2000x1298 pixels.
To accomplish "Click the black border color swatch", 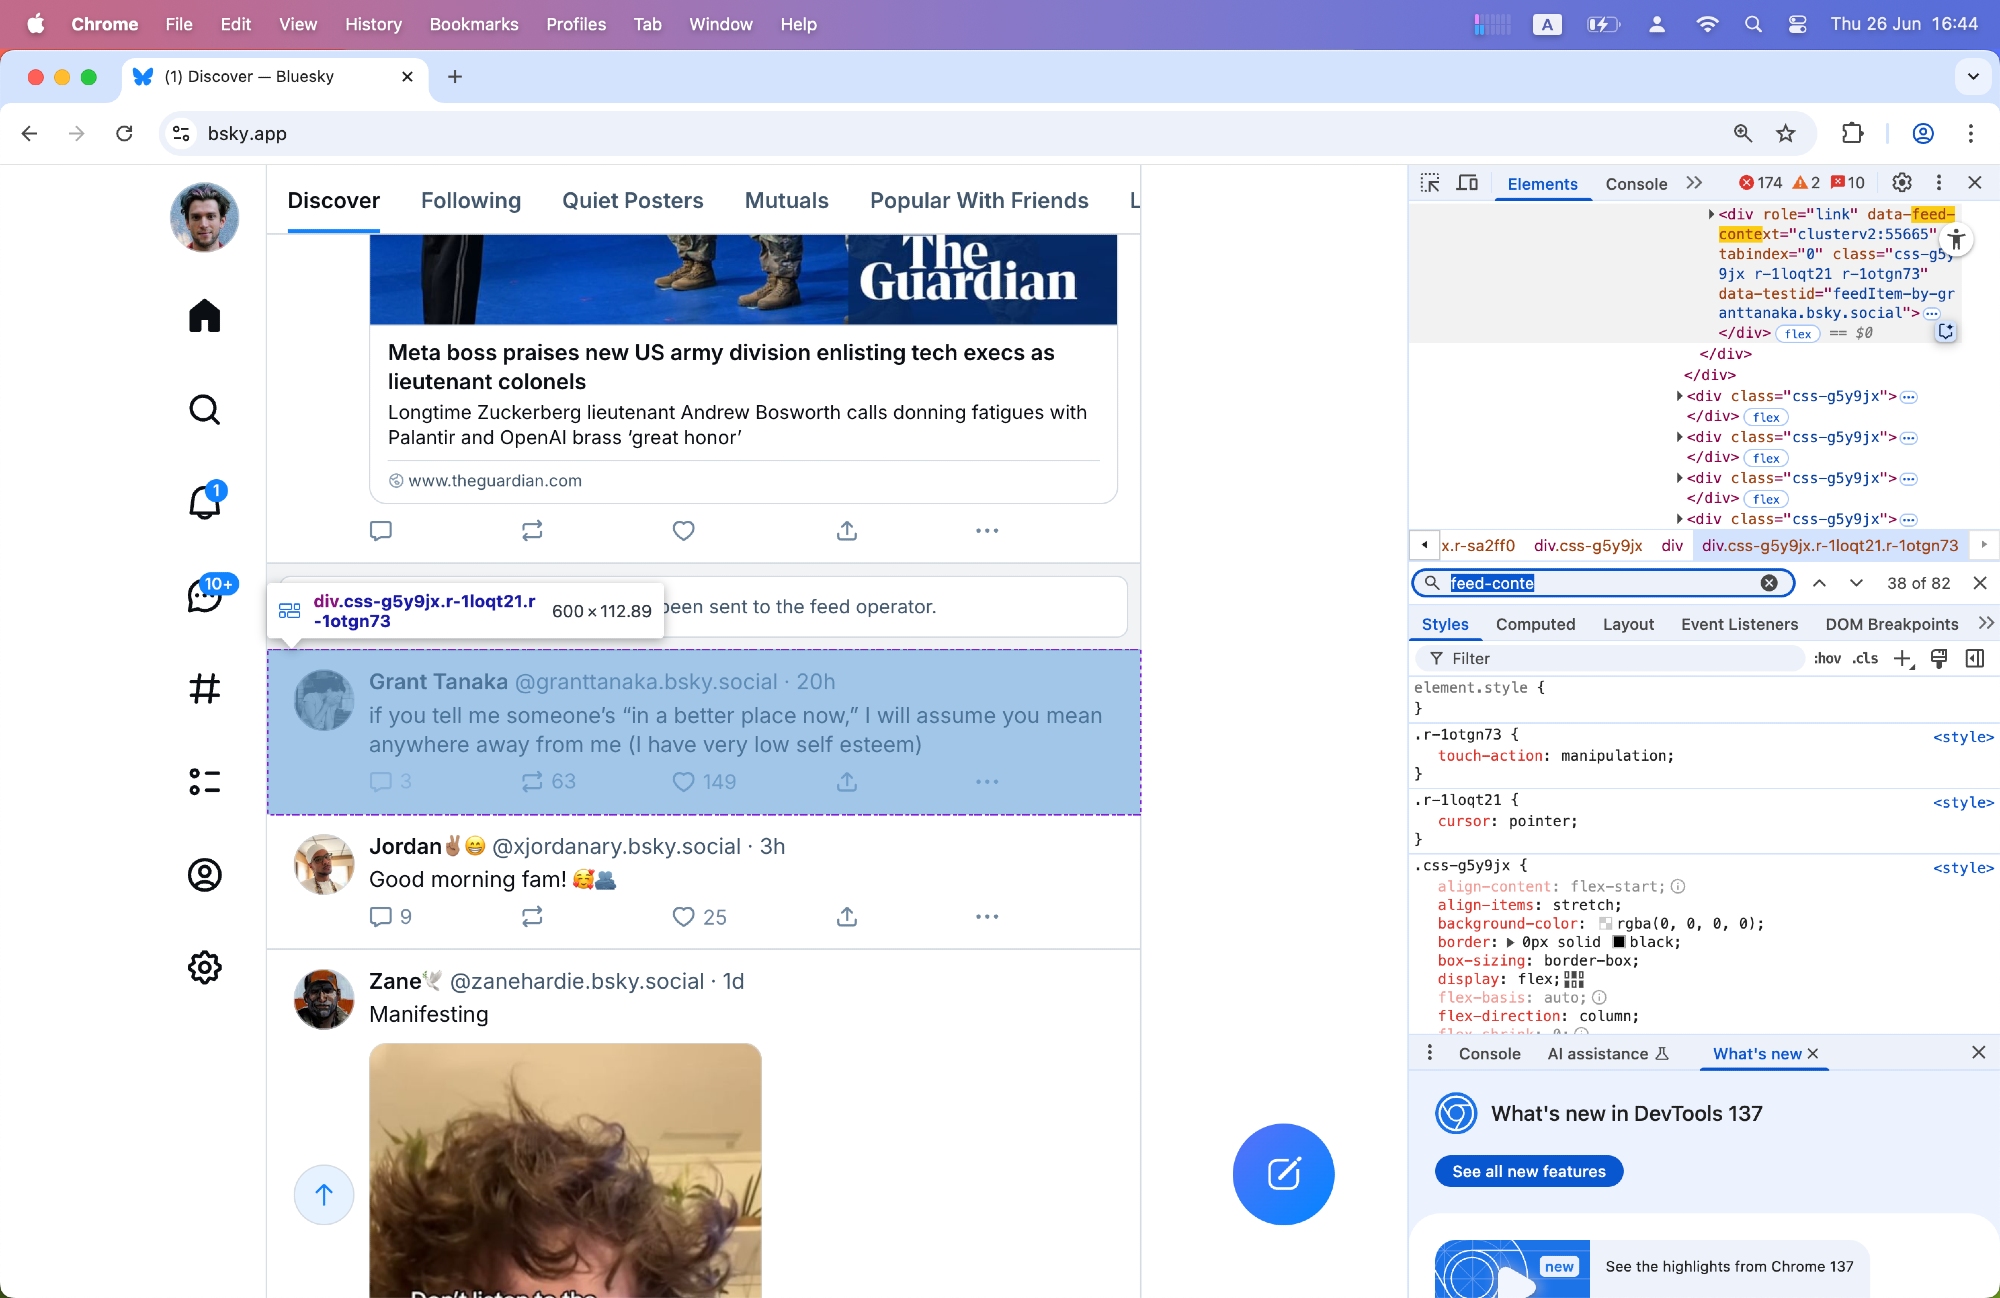I will coord(1619,942).
